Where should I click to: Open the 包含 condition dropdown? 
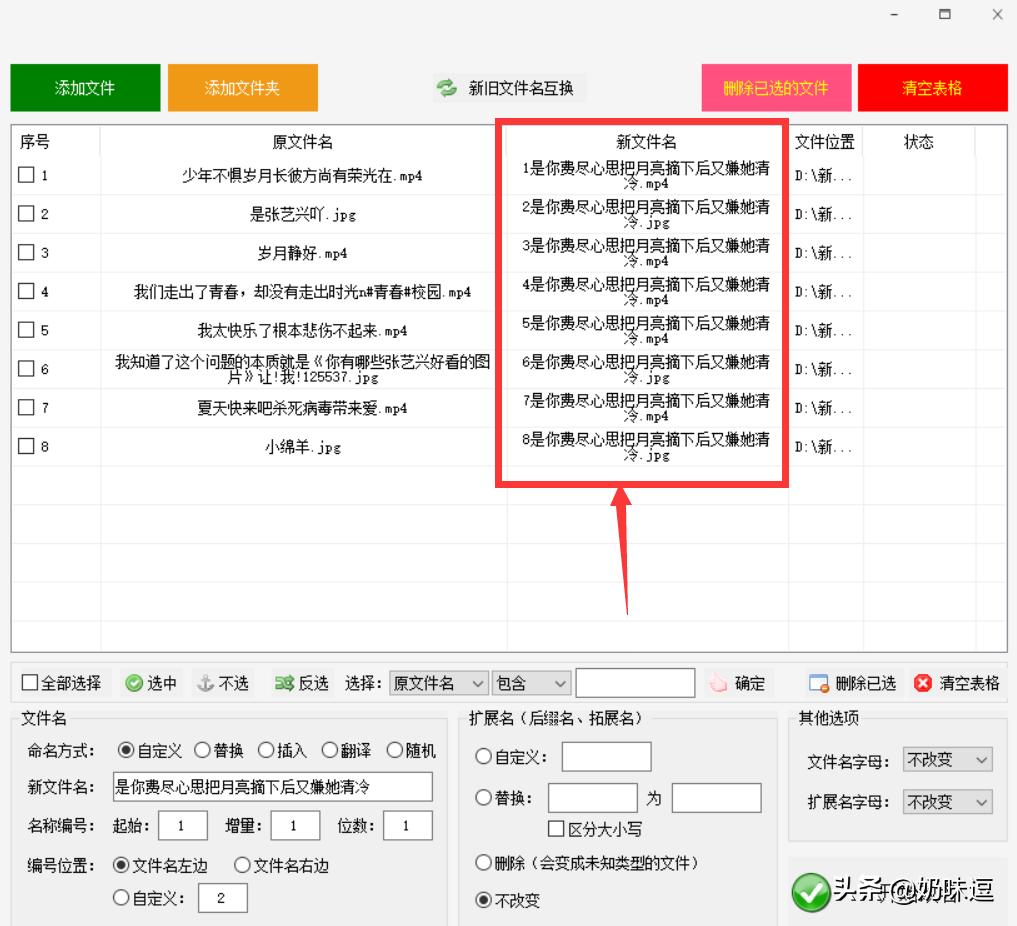tap(531, 683)
